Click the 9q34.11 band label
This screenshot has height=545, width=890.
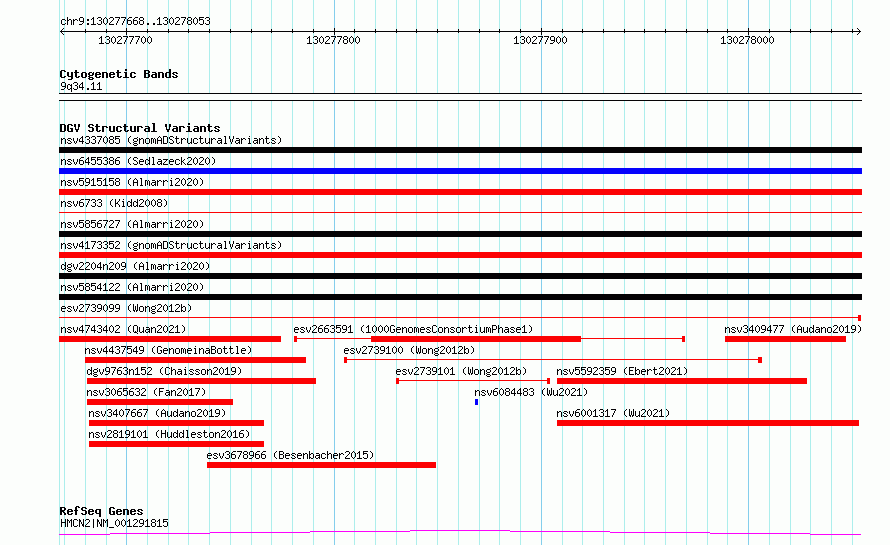[81, 86]
